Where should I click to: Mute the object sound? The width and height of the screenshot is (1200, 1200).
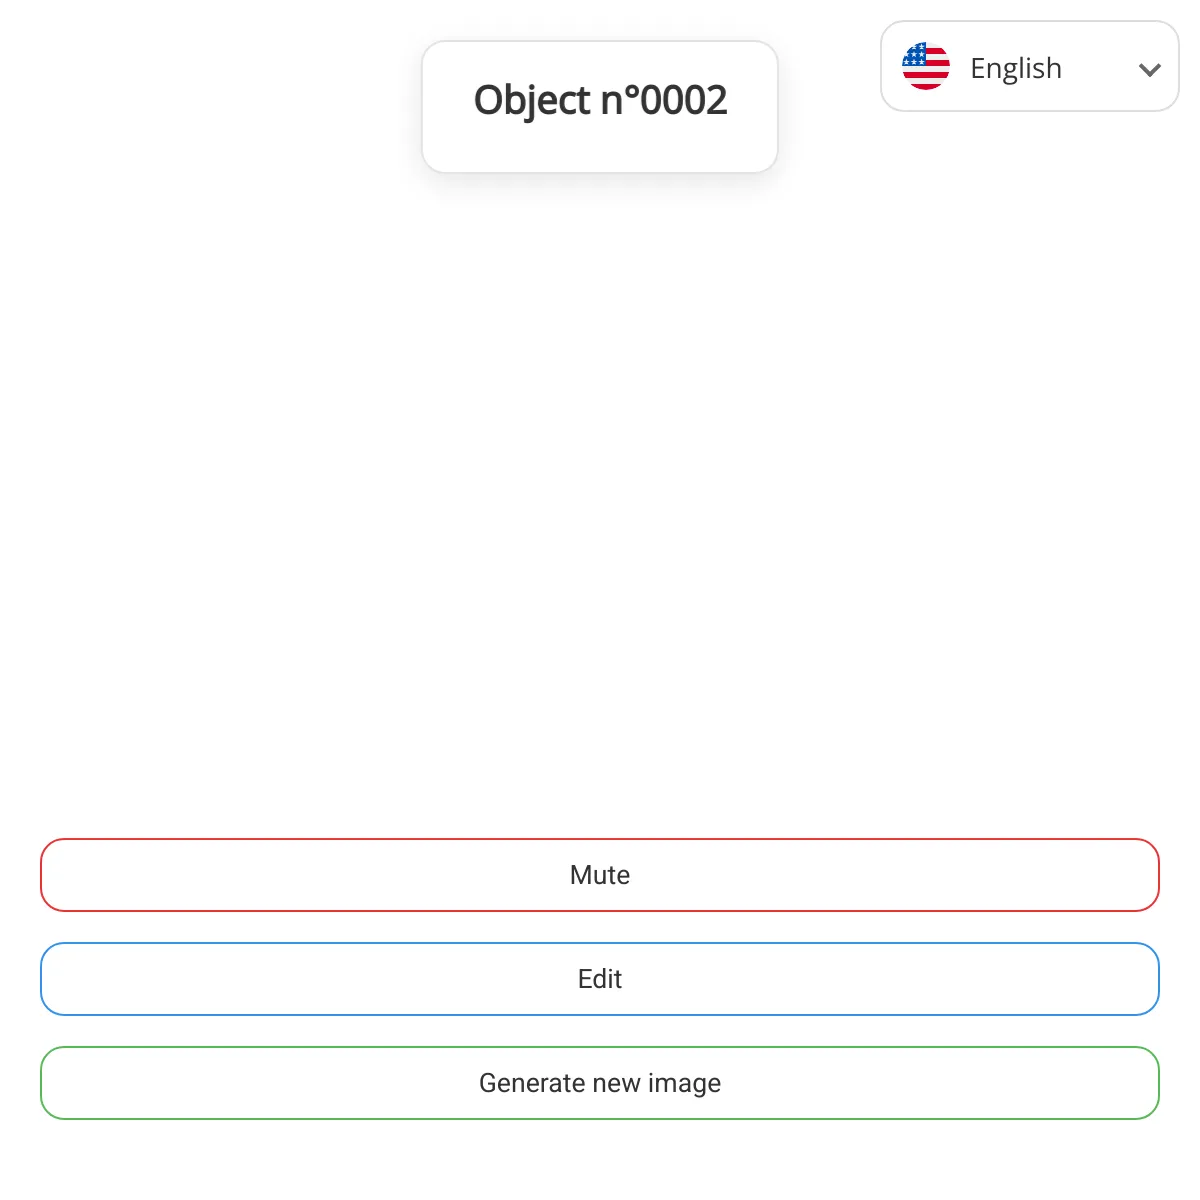(x=600, y=875)
